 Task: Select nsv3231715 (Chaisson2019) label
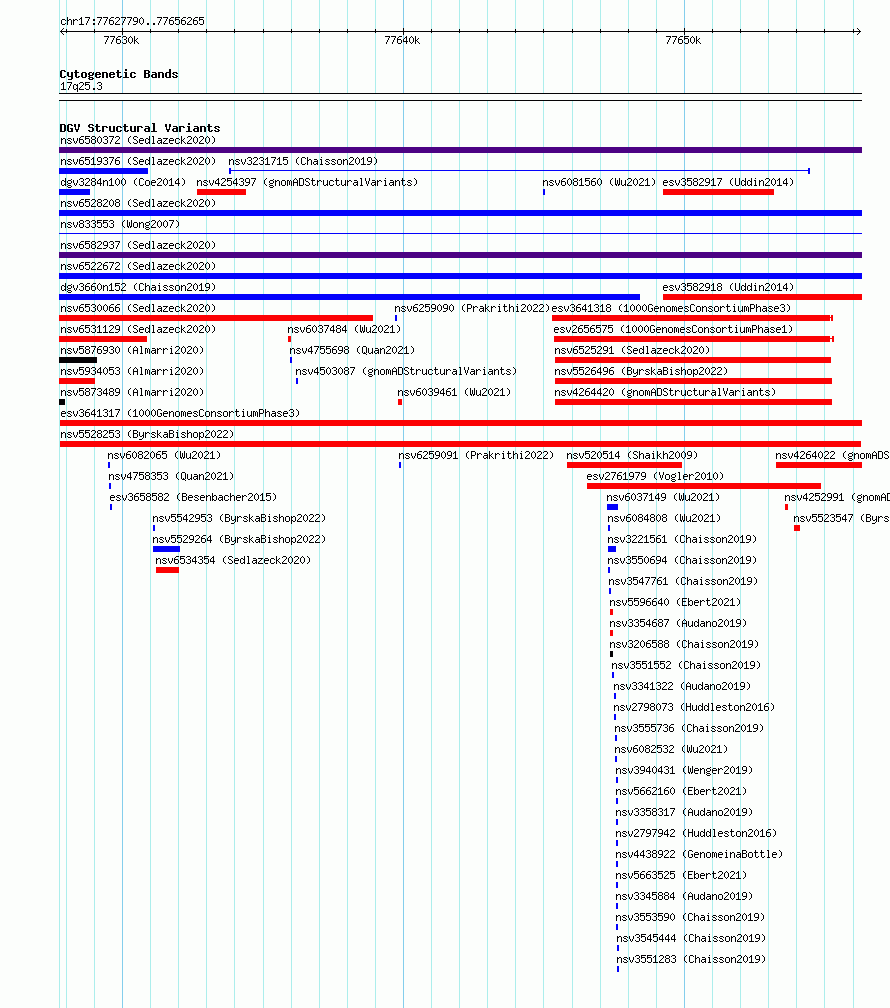click(303, 161)
